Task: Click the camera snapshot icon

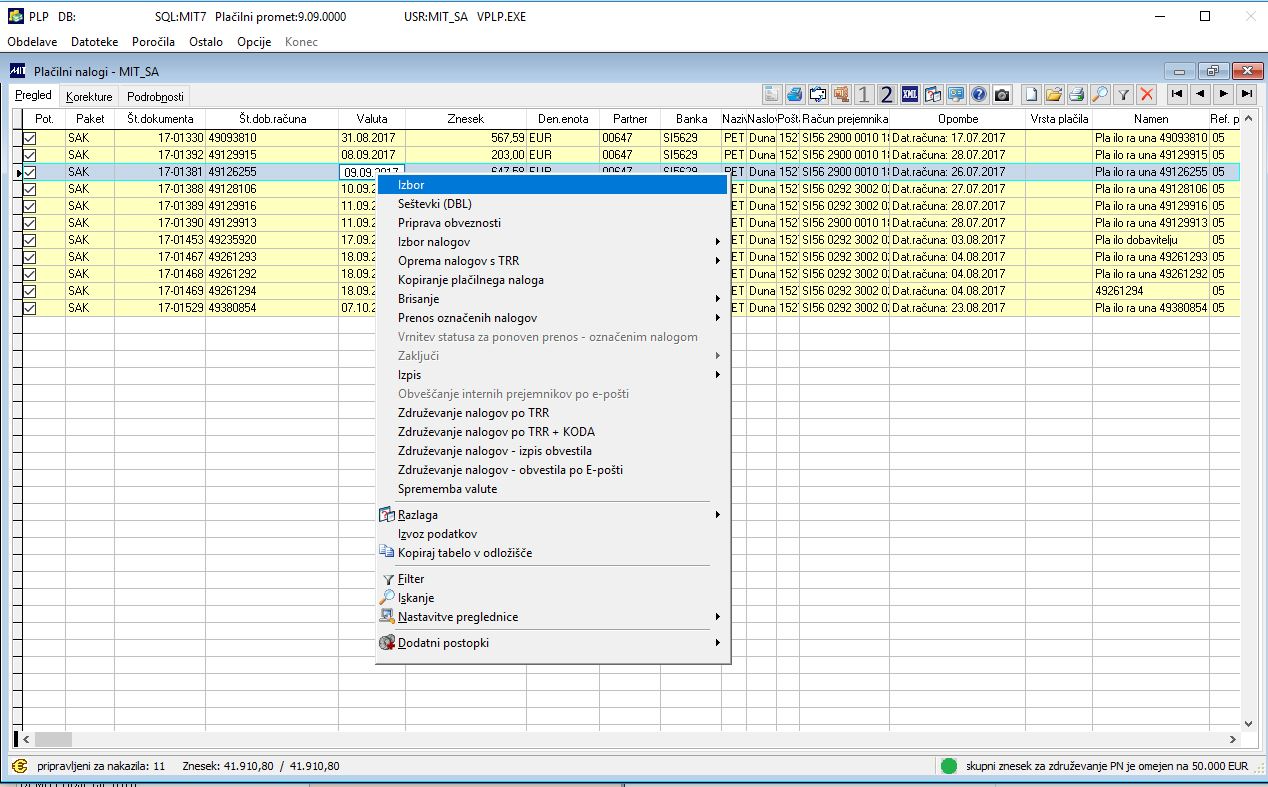Action: (1002, 95)
